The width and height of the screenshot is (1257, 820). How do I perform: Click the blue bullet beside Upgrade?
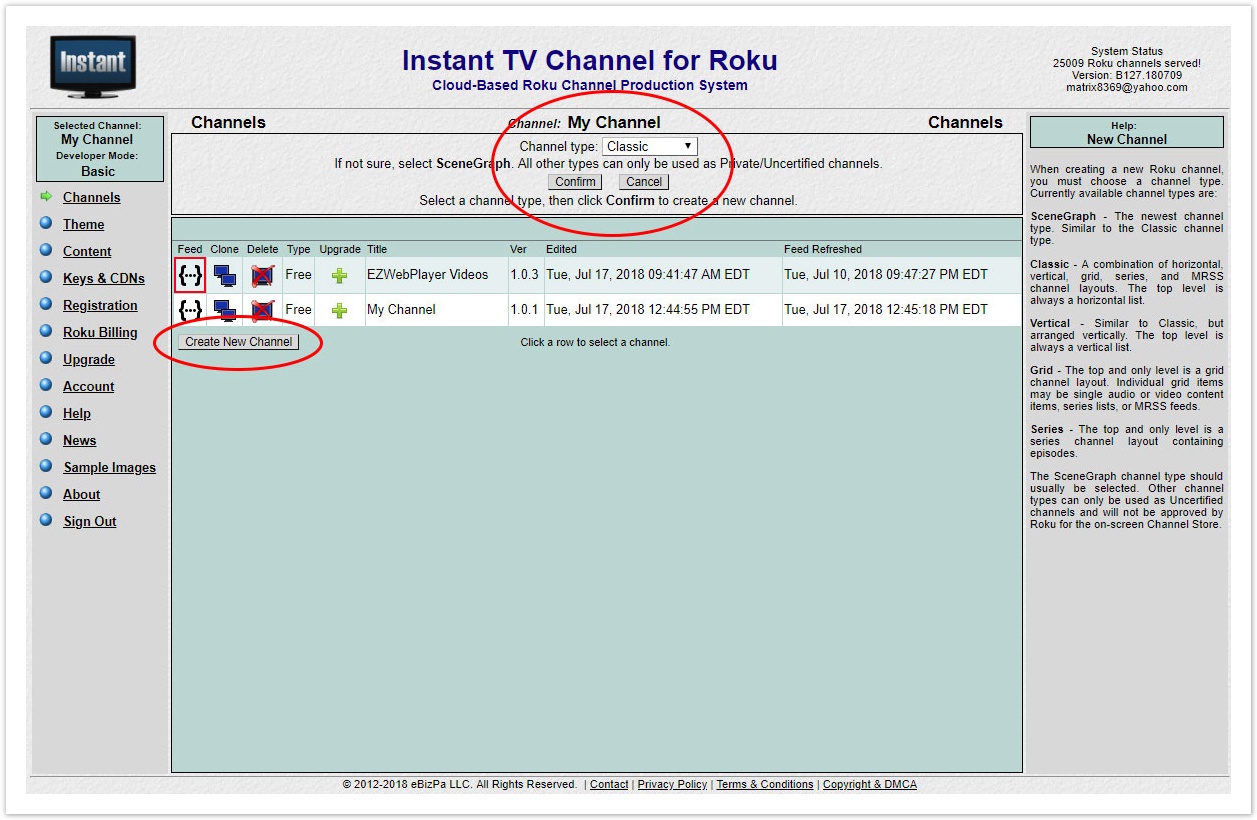[x=46, y=358]
